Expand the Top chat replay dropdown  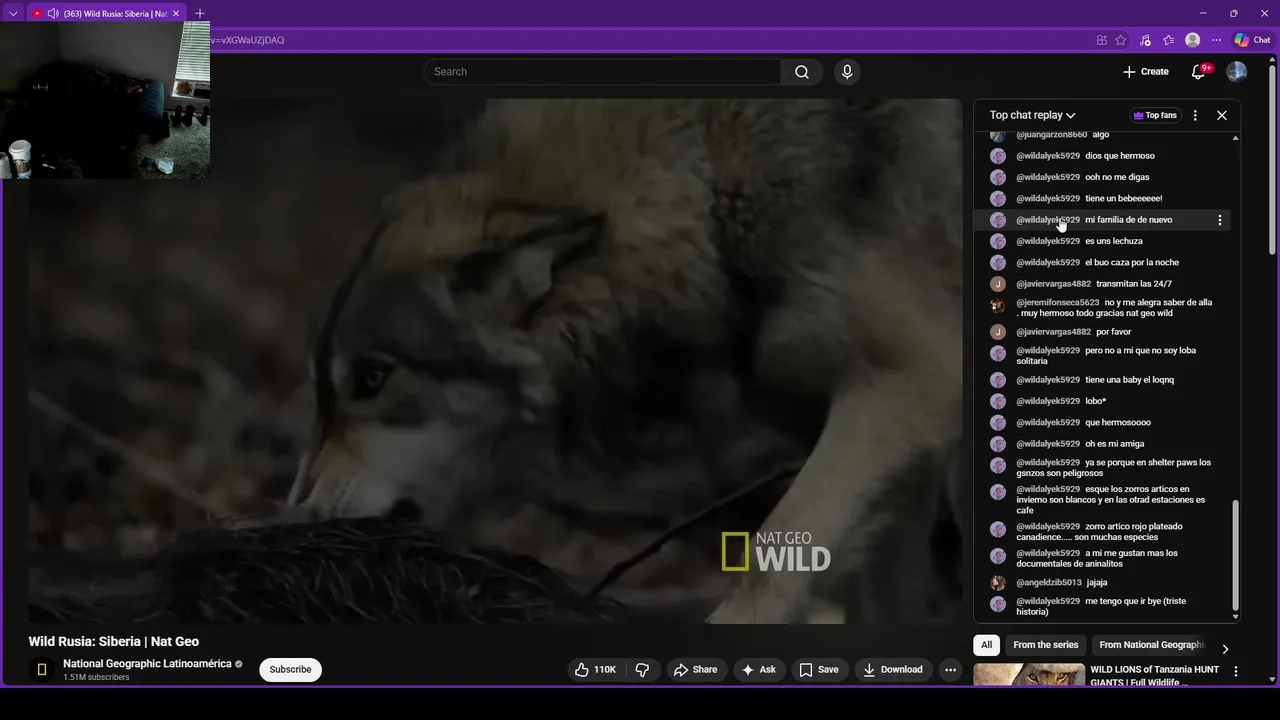pyautogui.click(x=1032, y=115)
